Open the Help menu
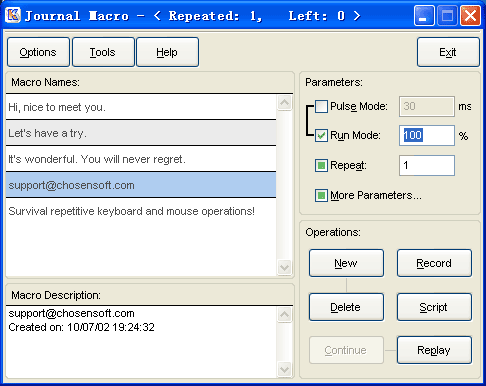Viewport: 486px width, 386px height. click(x=167, y=52)
